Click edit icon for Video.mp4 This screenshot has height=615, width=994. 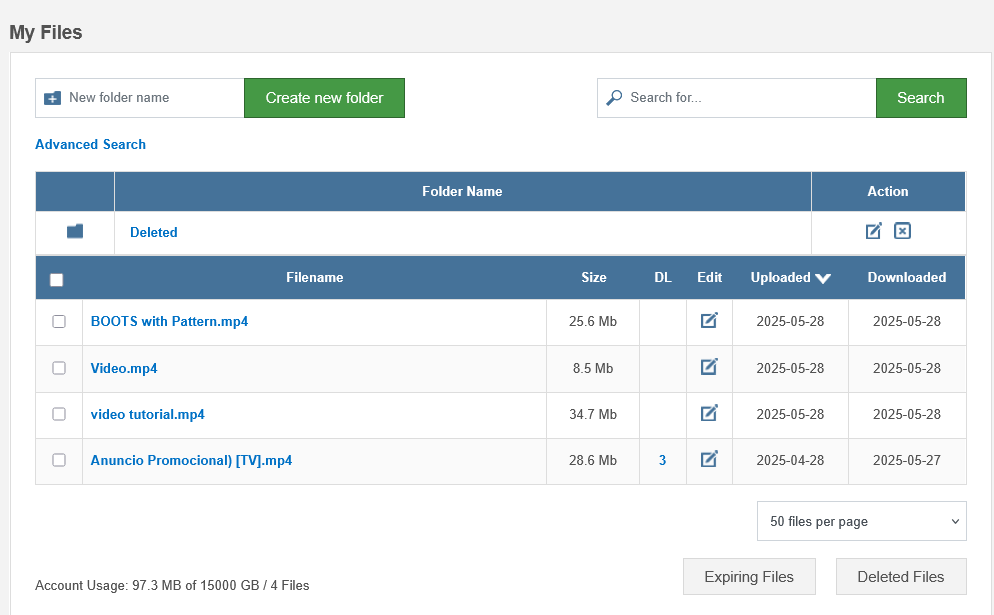(709, 367)
